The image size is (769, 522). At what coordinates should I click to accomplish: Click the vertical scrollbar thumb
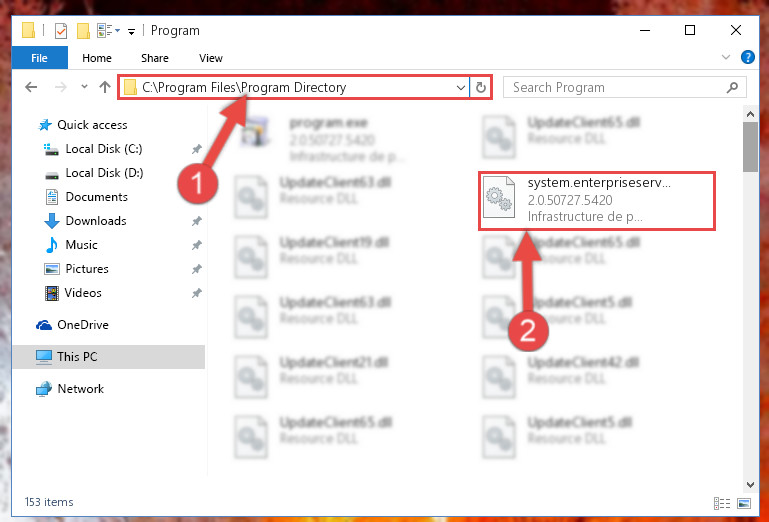point(750,147)
